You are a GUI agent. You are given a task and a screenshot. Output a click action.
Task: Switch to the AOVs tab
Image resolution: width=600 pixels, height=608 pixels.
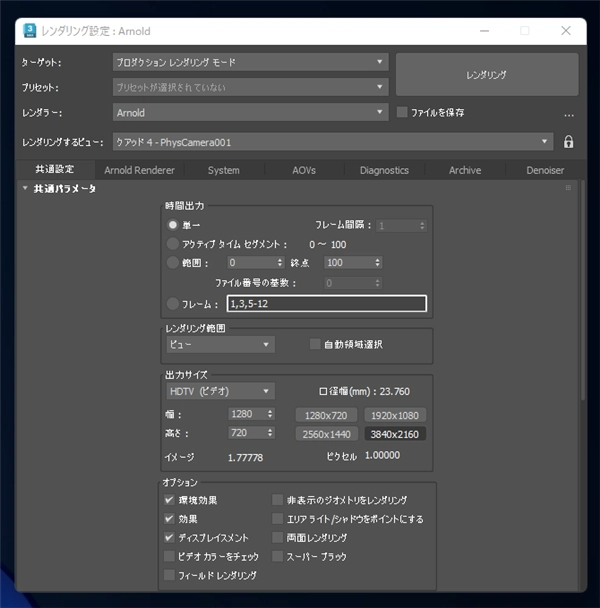[x=304, y=170]
